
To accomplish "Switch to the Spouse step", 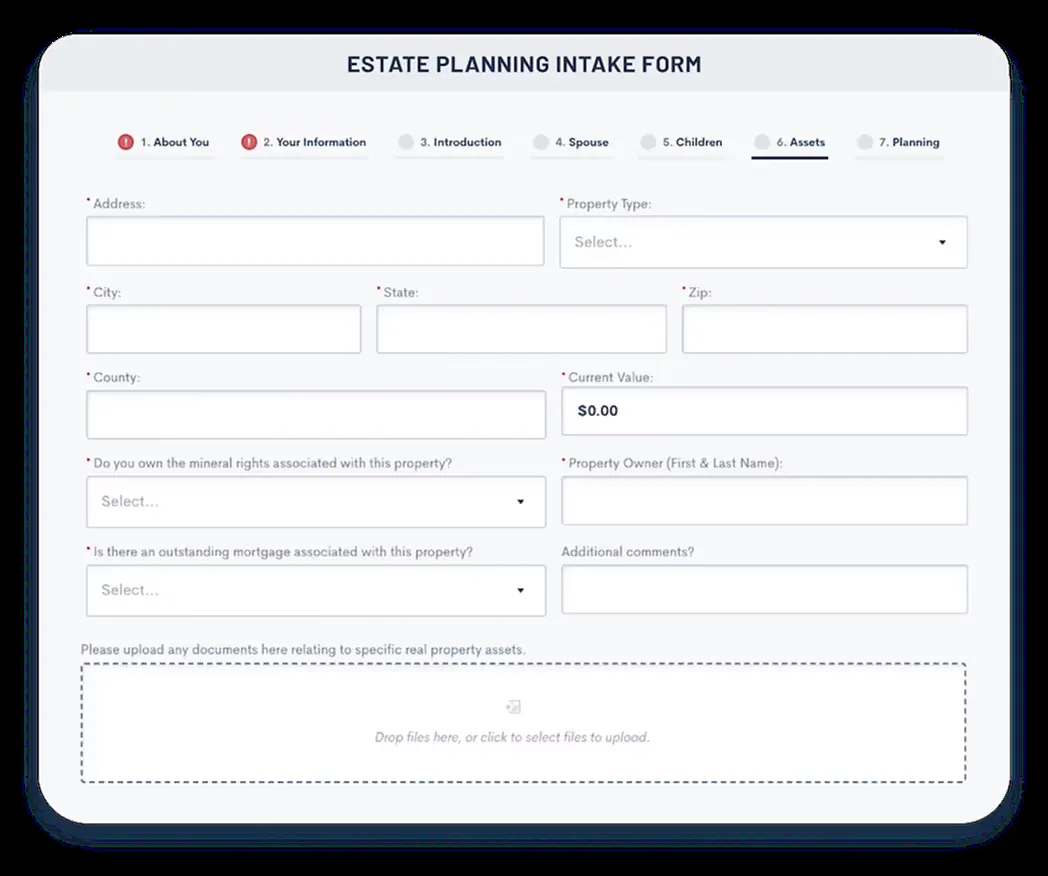I will (583, 142).
